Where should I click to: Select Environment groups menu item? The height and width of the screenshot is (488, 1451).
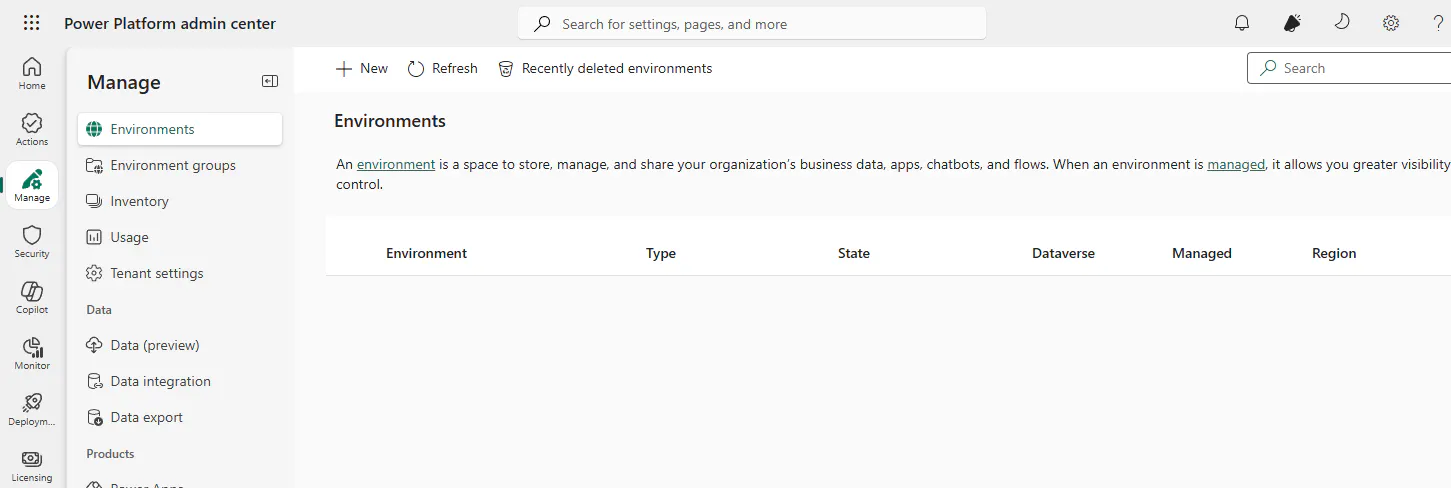point(173,165)
